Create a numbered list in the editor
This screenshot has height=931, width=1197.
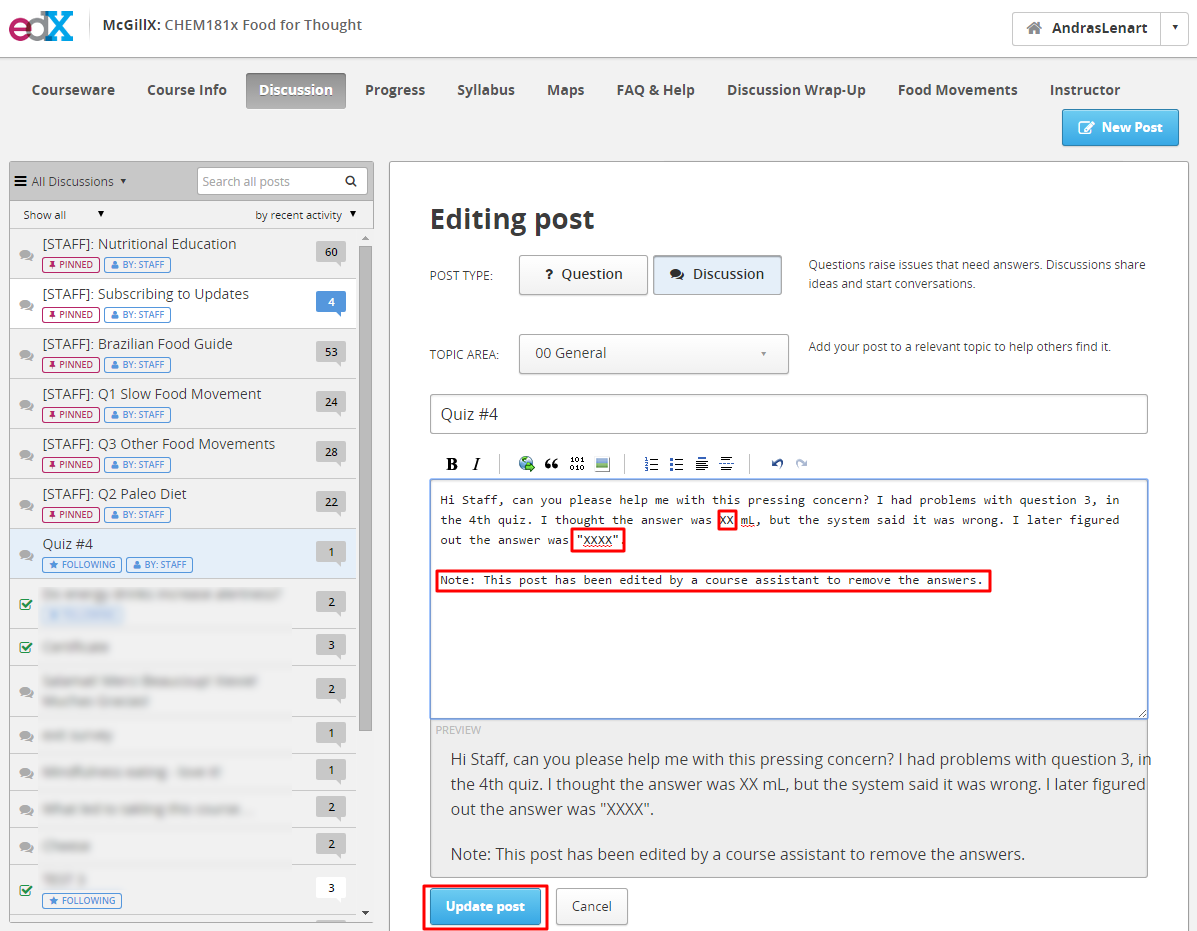click(651, 464)
